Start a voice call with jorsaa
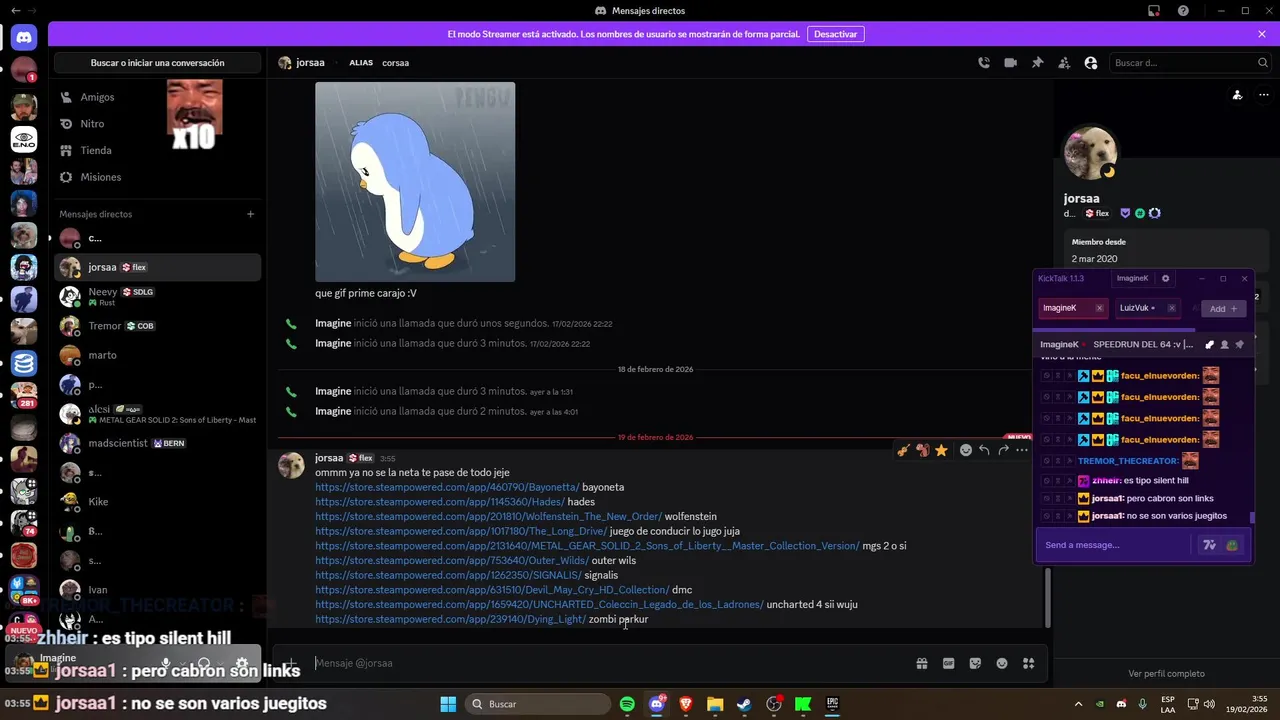 [x=984, y=62]
